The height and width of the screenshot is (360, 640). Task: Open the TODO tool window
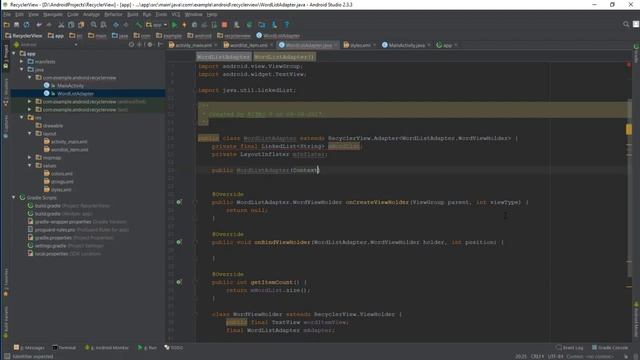(174, 348)
